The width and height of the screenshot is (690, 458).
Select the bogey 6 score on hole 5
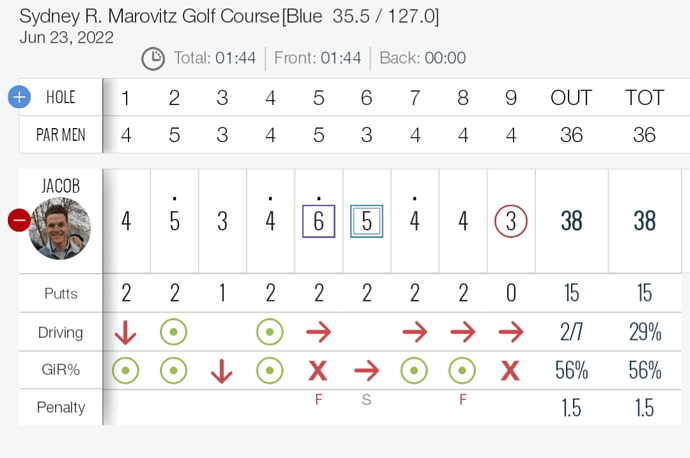point(318,220)
